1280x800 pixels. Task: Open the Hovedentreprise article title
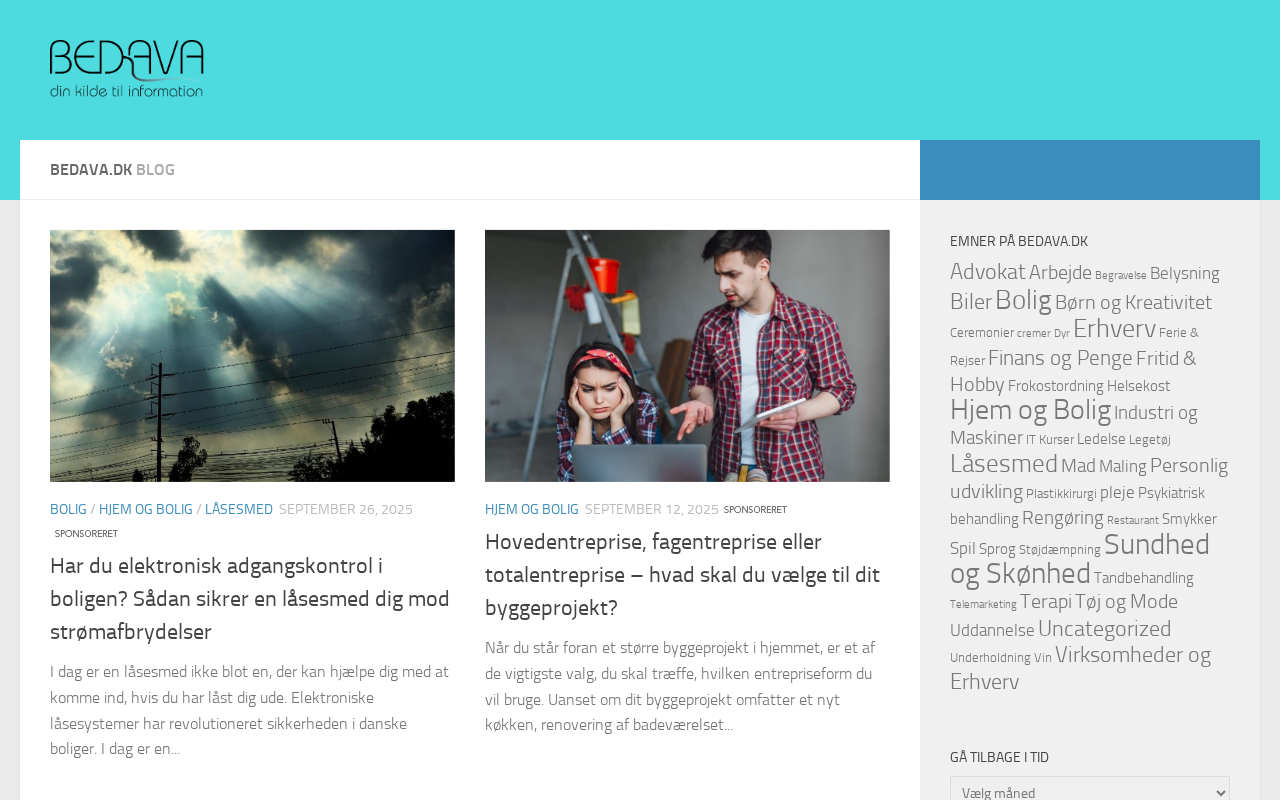pyautogui.click(x=682, y=575)
